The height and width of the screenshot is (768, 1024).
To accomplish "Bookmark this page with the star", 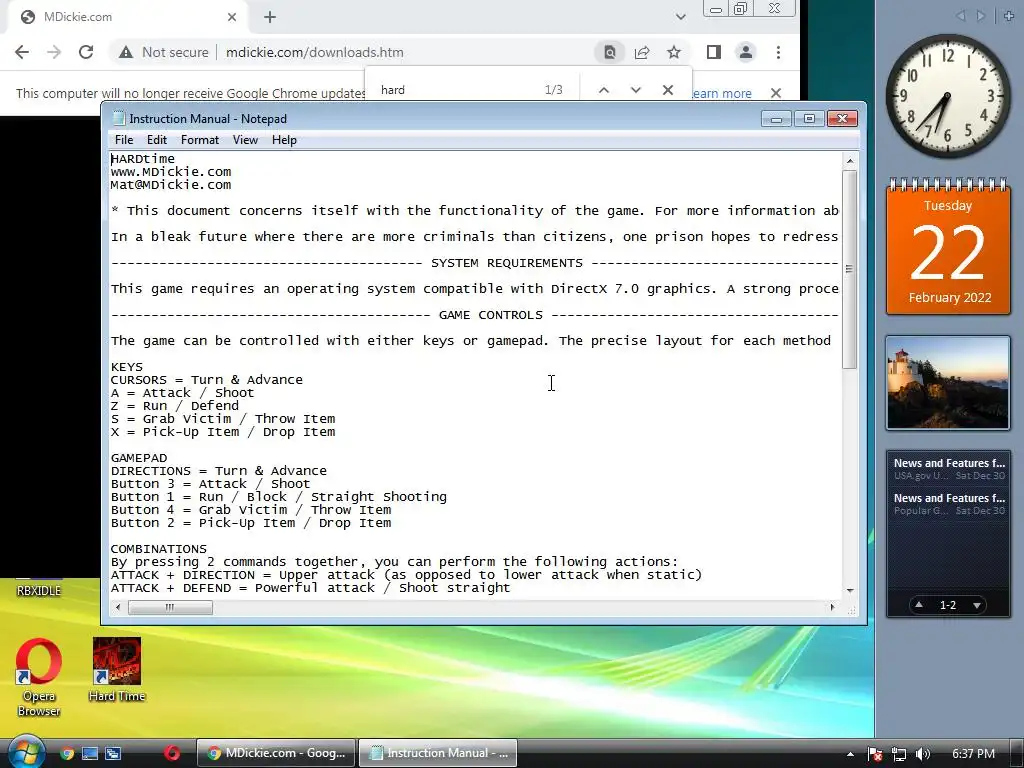I will [674, 52].
